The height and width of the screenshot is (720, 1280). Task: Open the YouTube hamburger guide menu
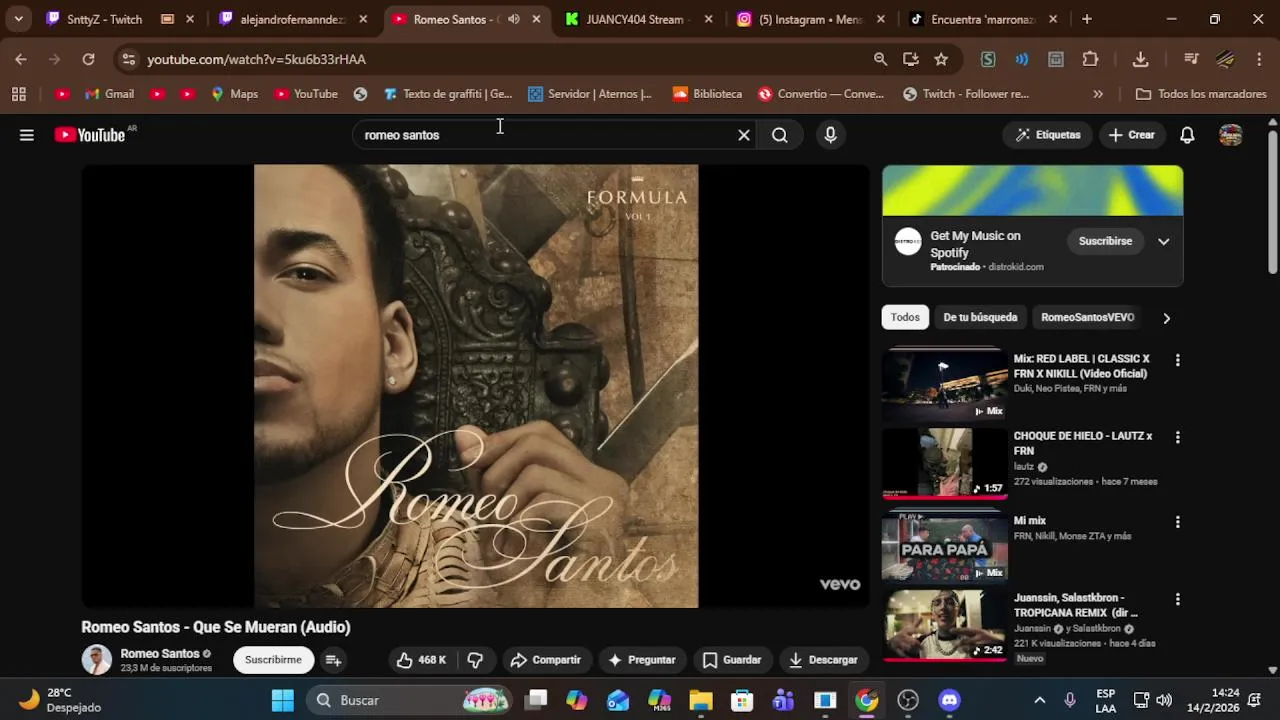(x=27, y=135)
